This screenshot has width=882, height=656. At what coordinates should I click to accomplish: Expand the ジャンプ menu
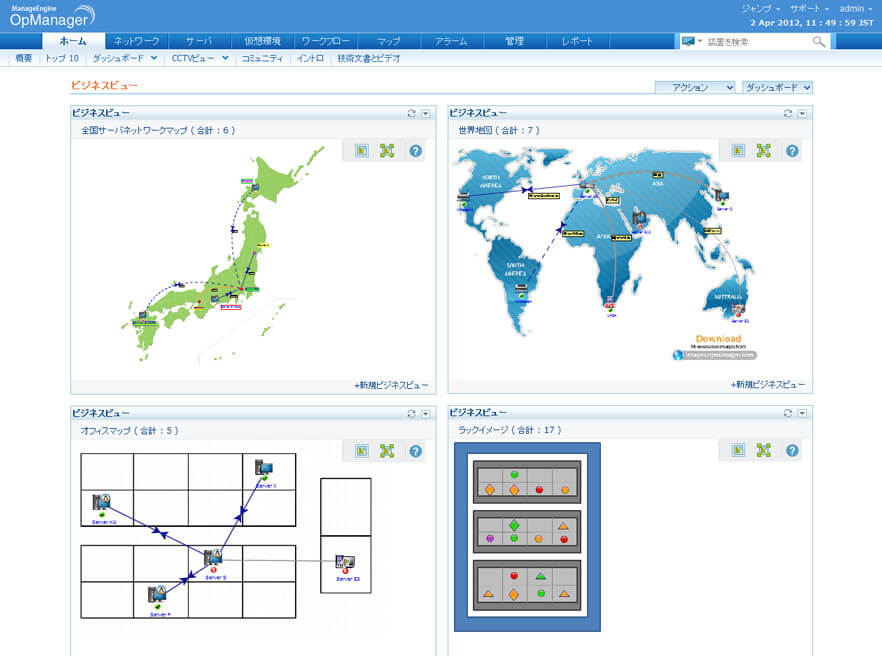[x=756, y=6]
